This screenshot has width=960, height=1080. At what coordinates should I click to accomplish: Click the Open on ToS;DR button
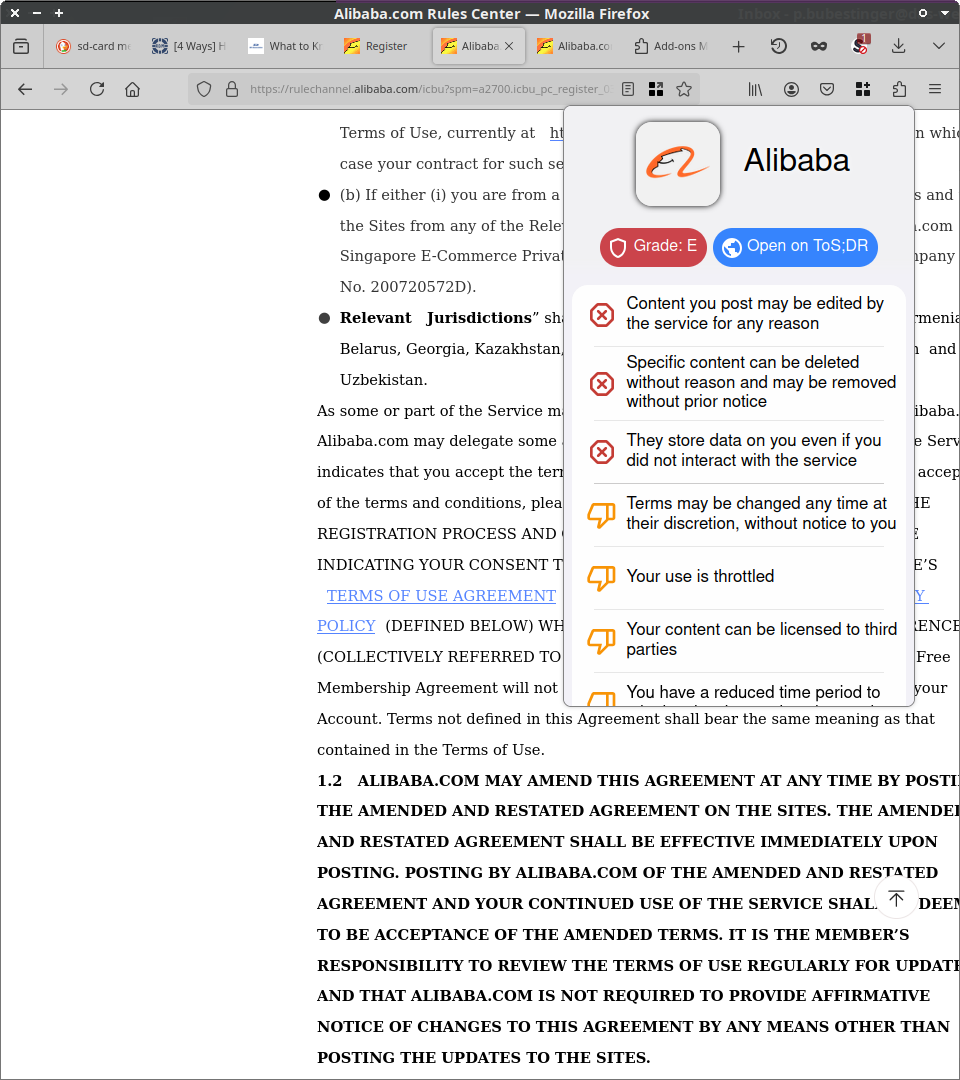pos(795,247)
